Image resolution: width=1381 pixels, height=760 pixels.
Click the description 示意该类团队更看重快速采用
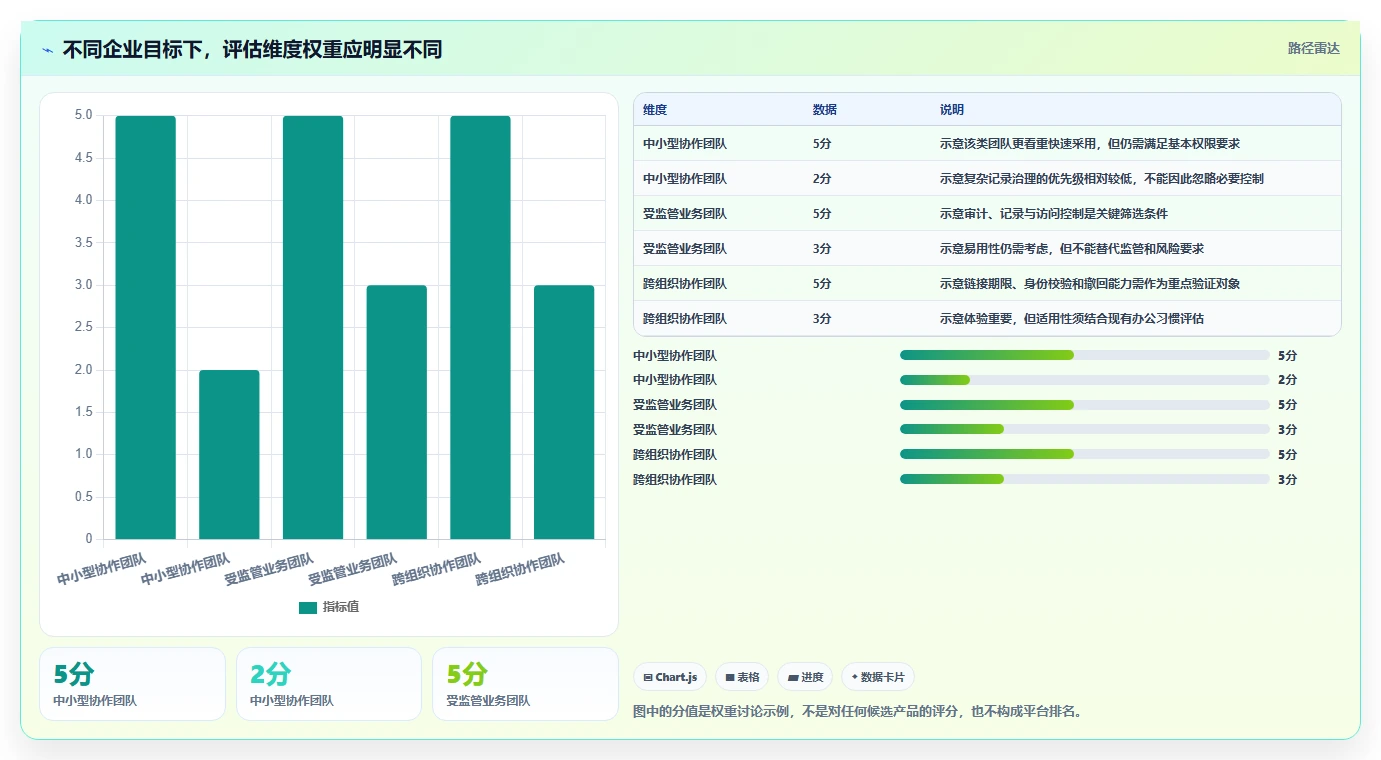pyautogui.click(x=1016, y=144)
